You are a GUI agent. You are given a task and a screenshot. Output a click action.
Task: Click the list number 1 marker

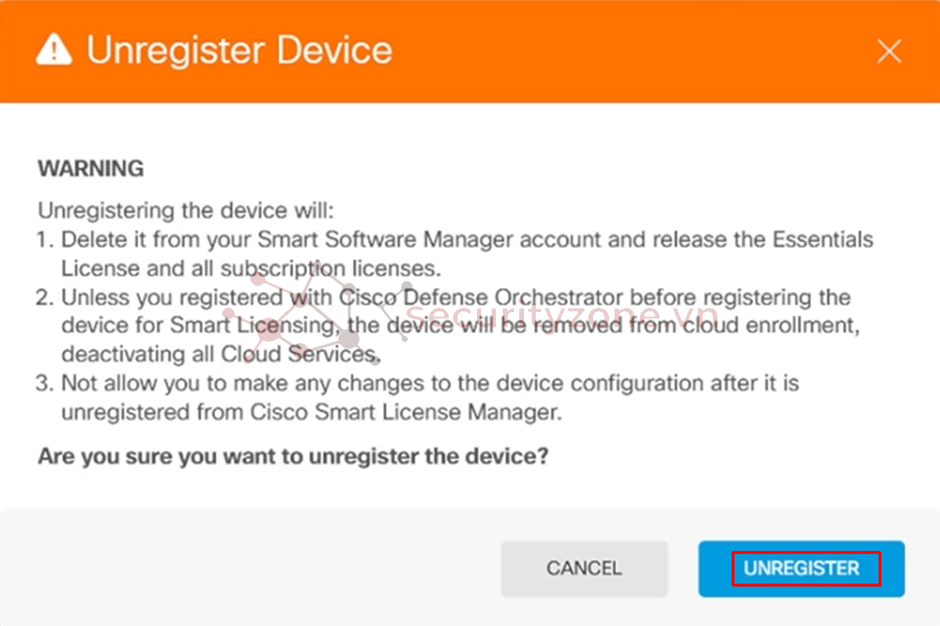pyautogui.click(x=44, y=240)
